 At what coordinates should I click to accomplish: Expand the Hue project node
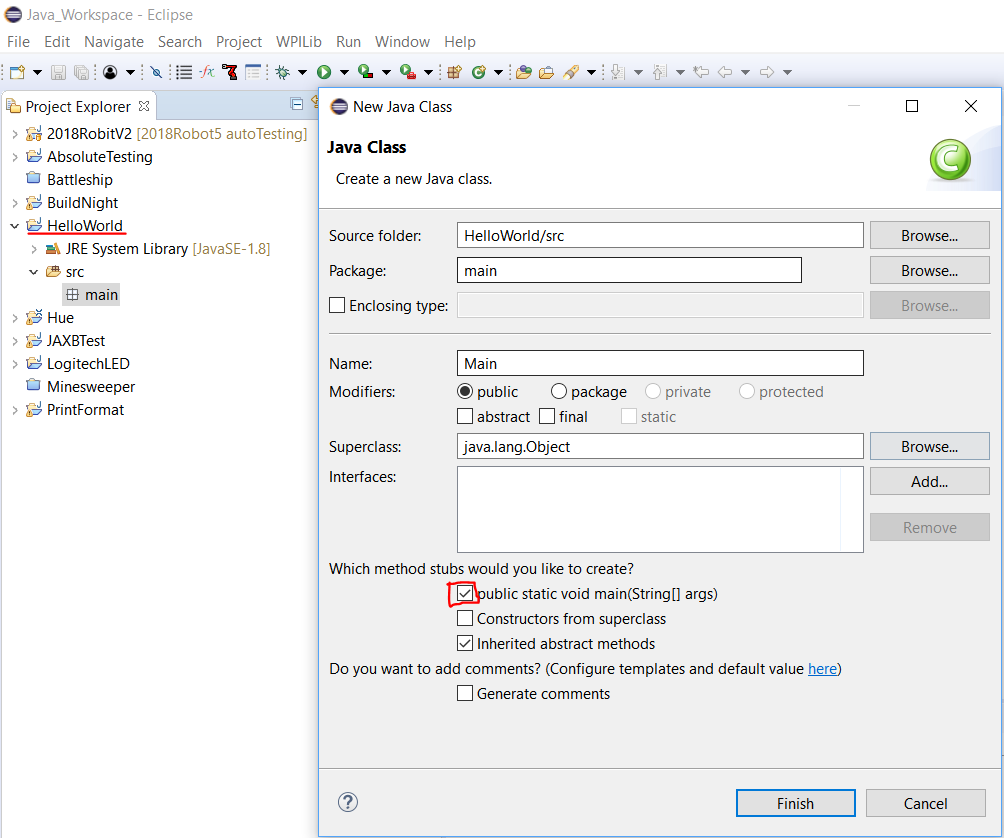click(15, 318)
